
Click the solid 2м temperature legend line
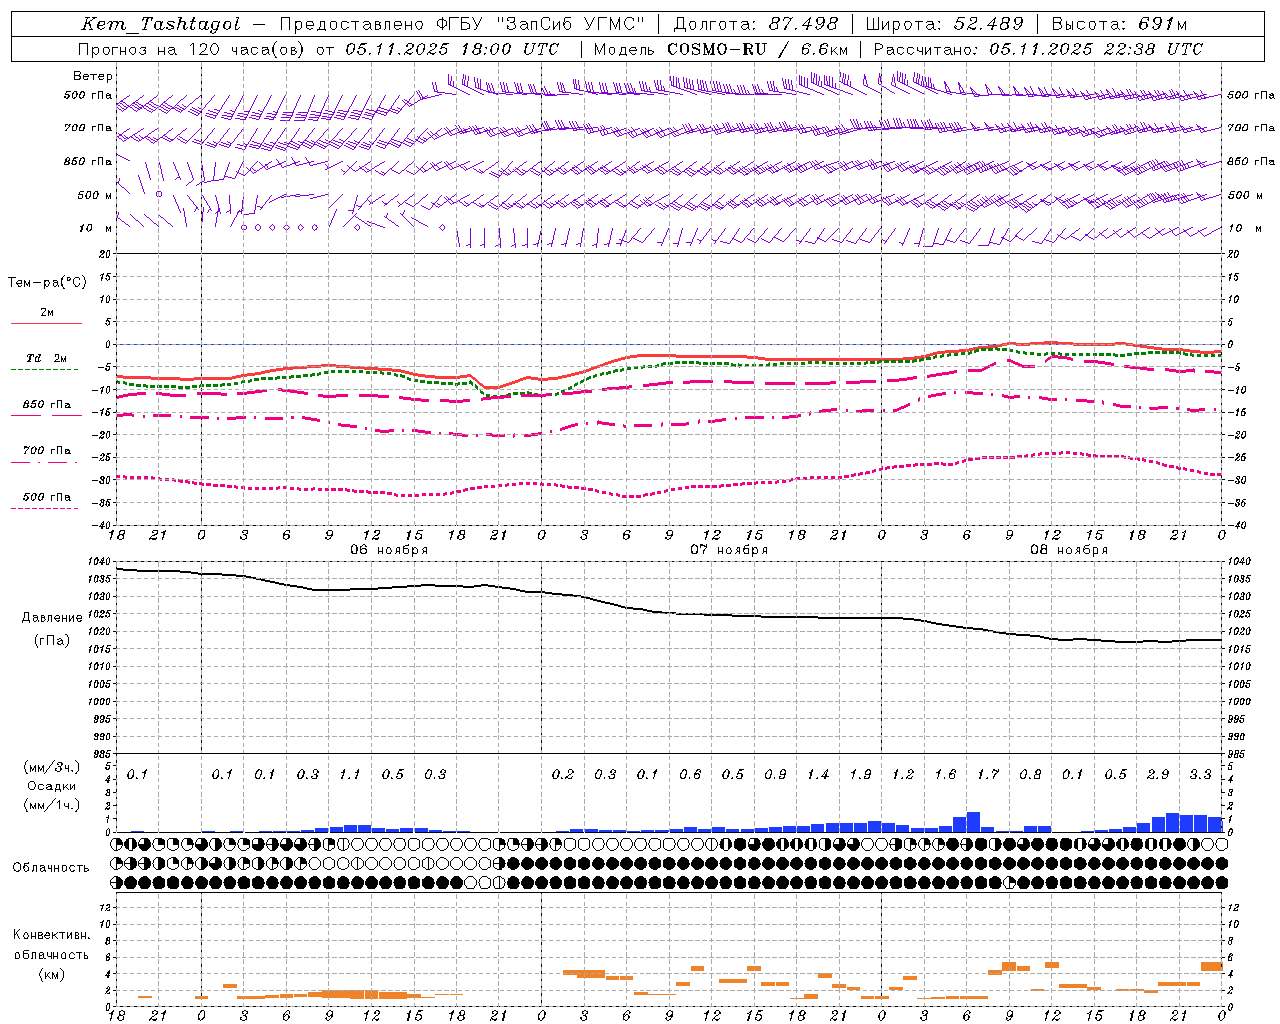46,323
